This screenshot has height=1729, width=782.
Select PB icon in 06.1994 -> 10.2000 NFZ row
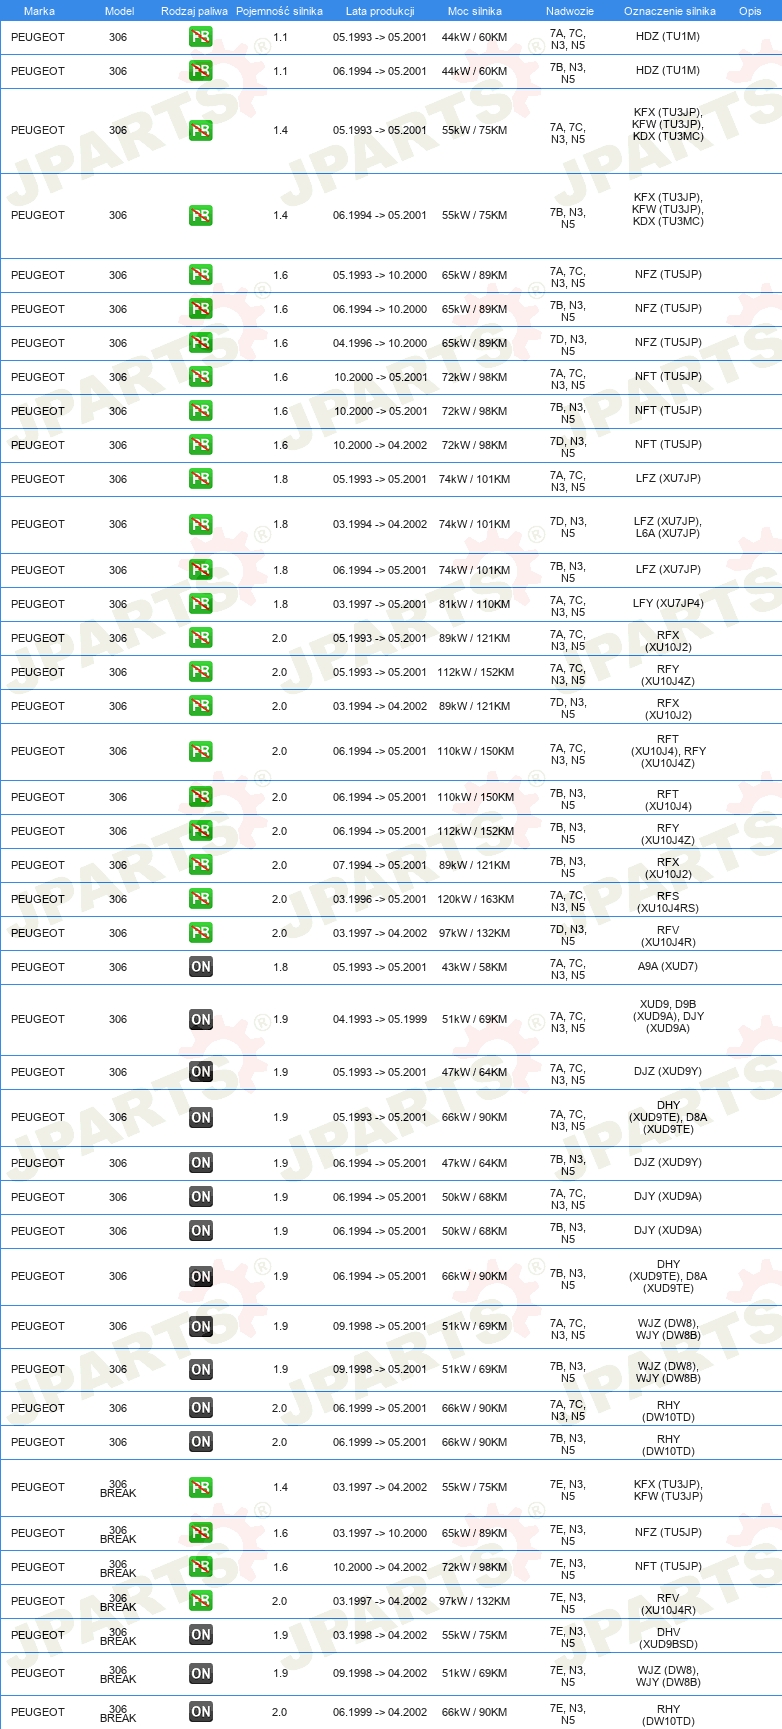pos(201,309)
